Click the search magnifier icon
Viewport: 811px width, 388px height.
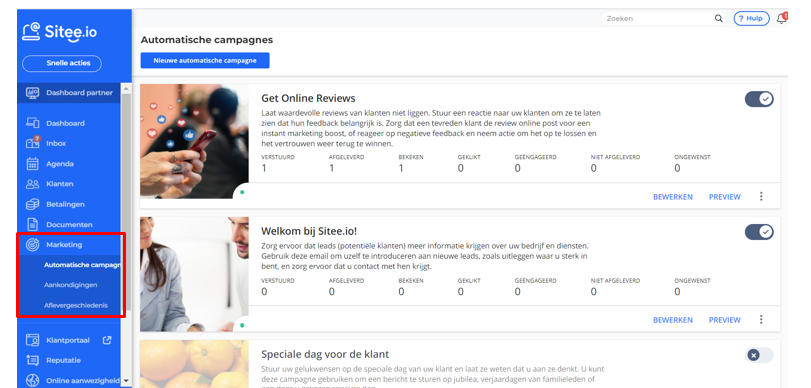coord(718,19)
